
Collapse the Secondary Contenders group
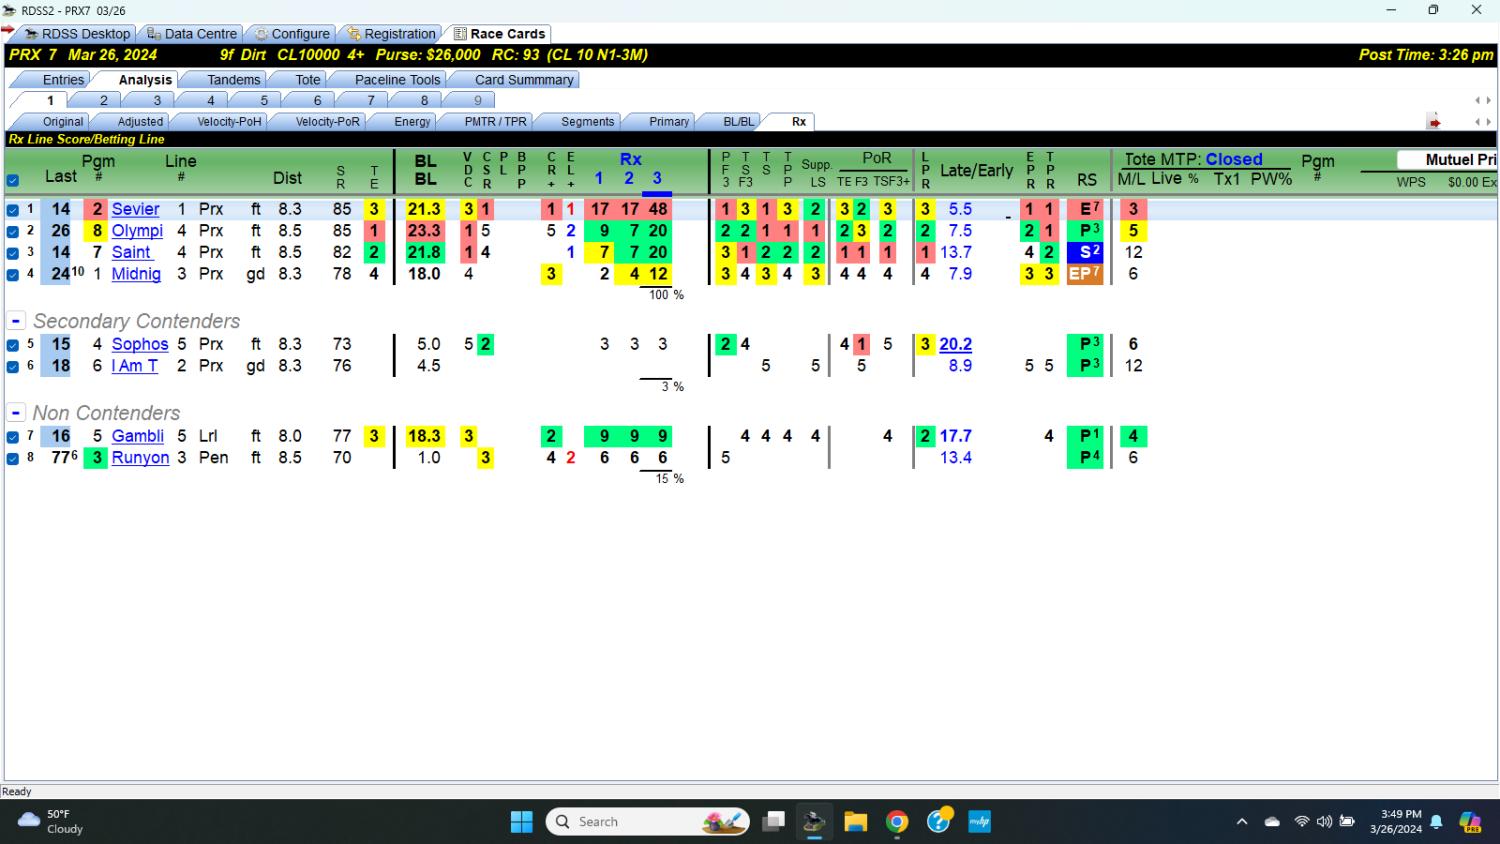point(16,321)
